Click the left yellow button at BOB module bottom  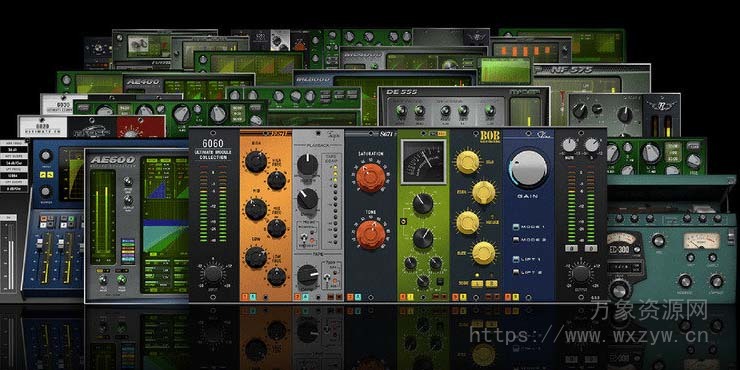point(477,283)
